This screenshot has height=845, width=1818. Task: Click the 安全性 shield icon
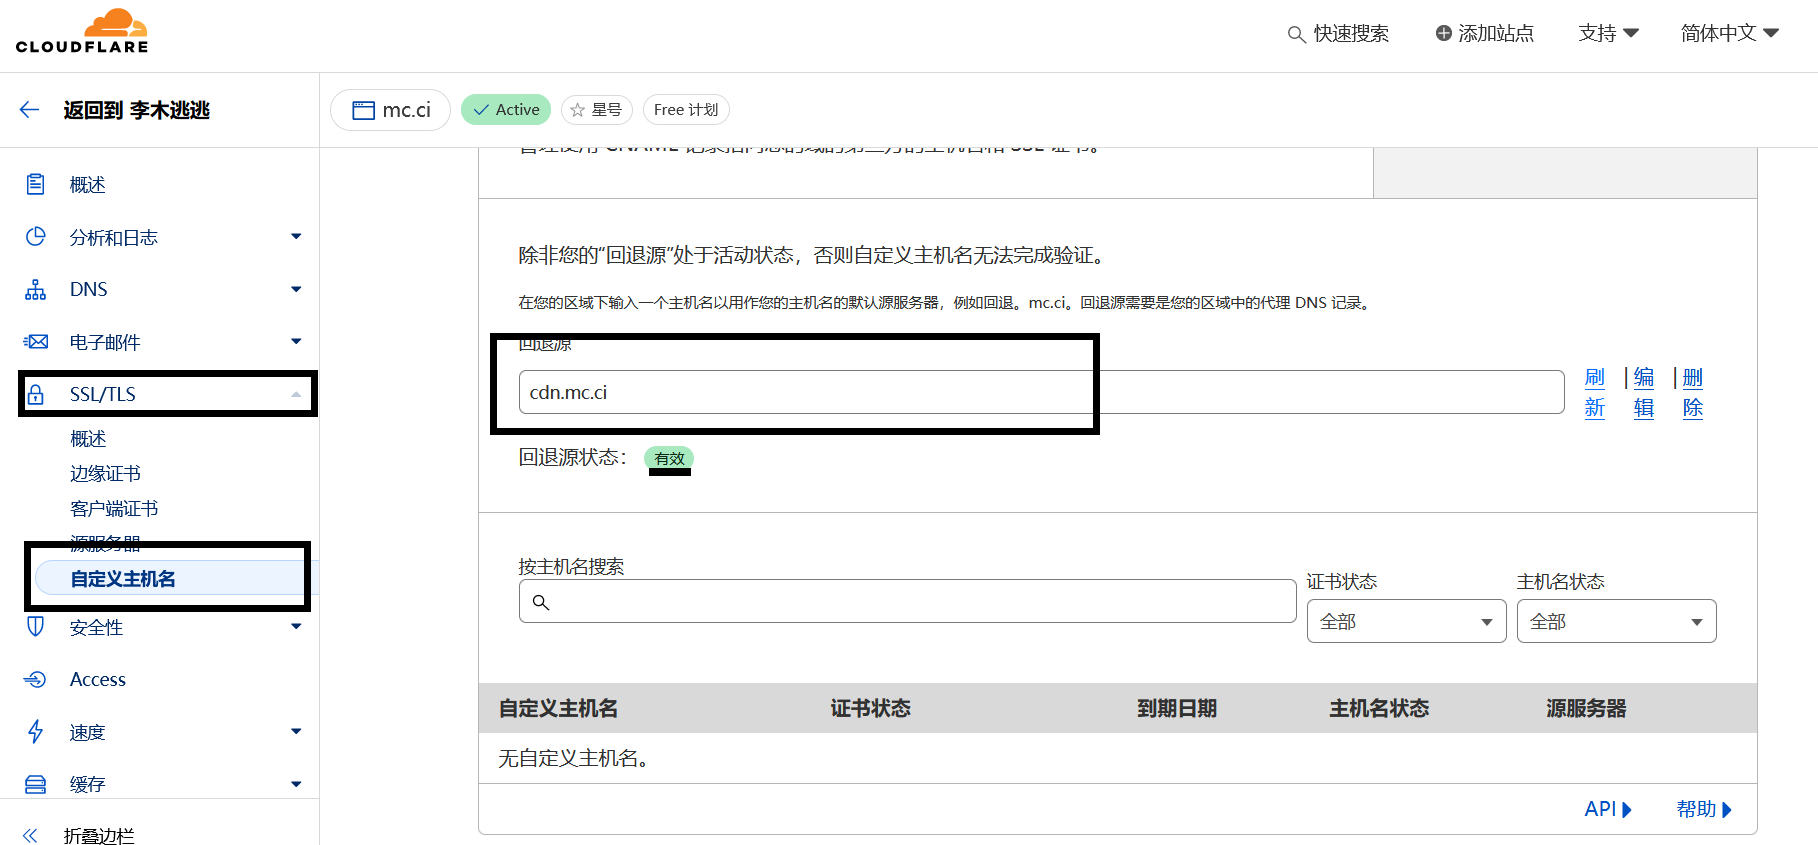click(36, 626)
